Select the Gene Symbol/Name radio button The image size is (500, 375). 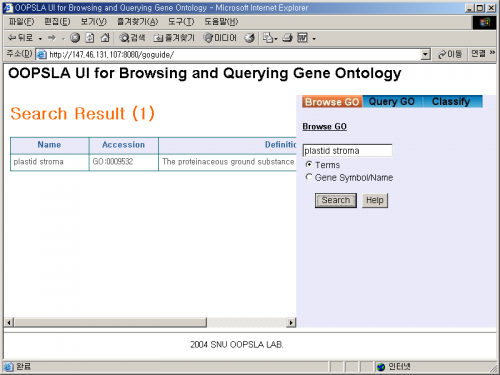309,177
